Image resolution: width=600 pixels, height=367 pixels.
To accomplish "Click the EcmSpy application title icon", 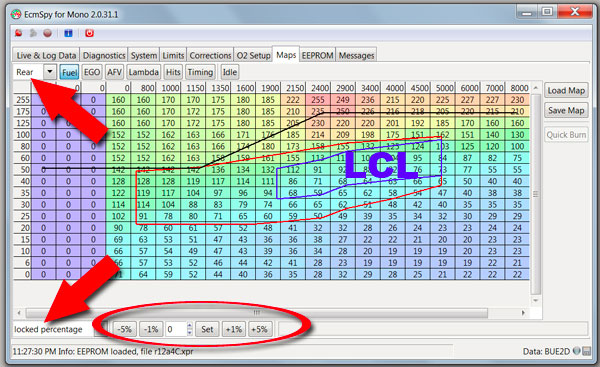I will click(x=16, y=15).
